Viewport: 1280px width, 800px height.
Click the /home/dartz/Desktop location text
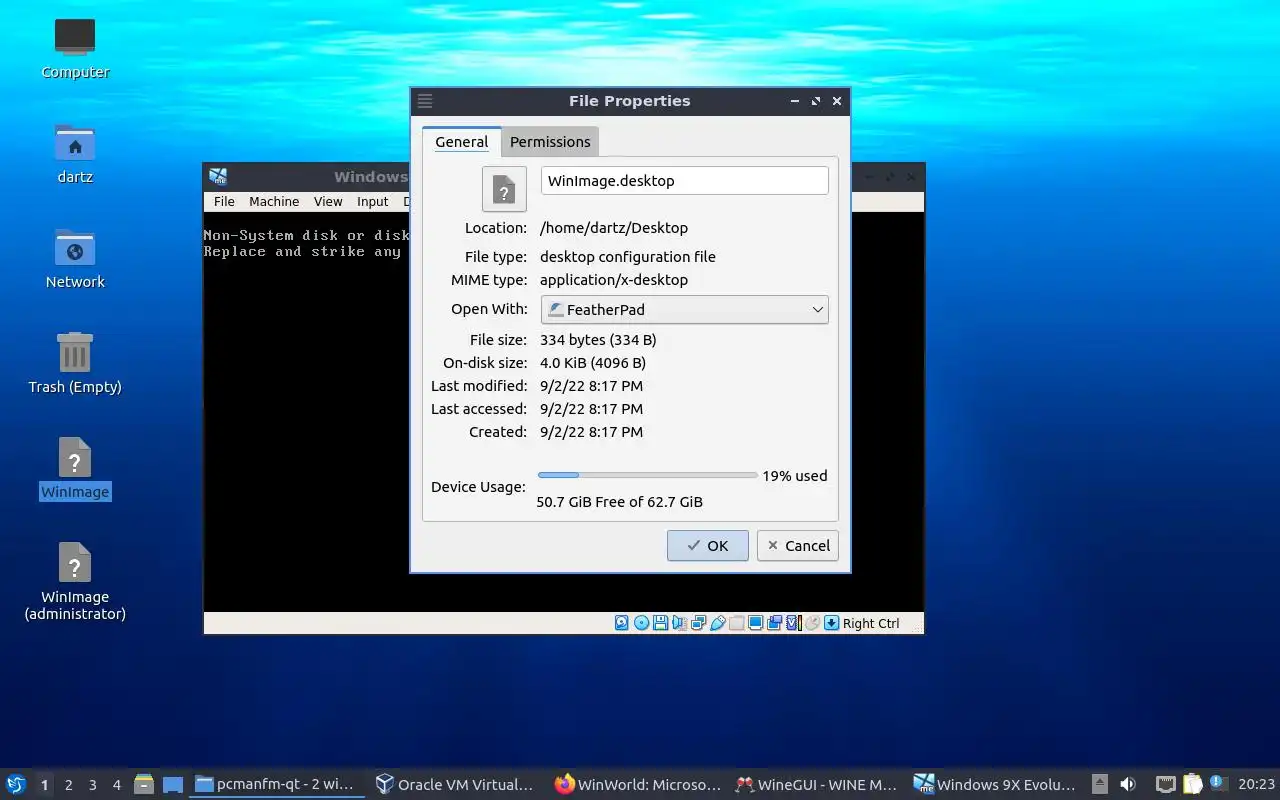(x=614, y=228)
